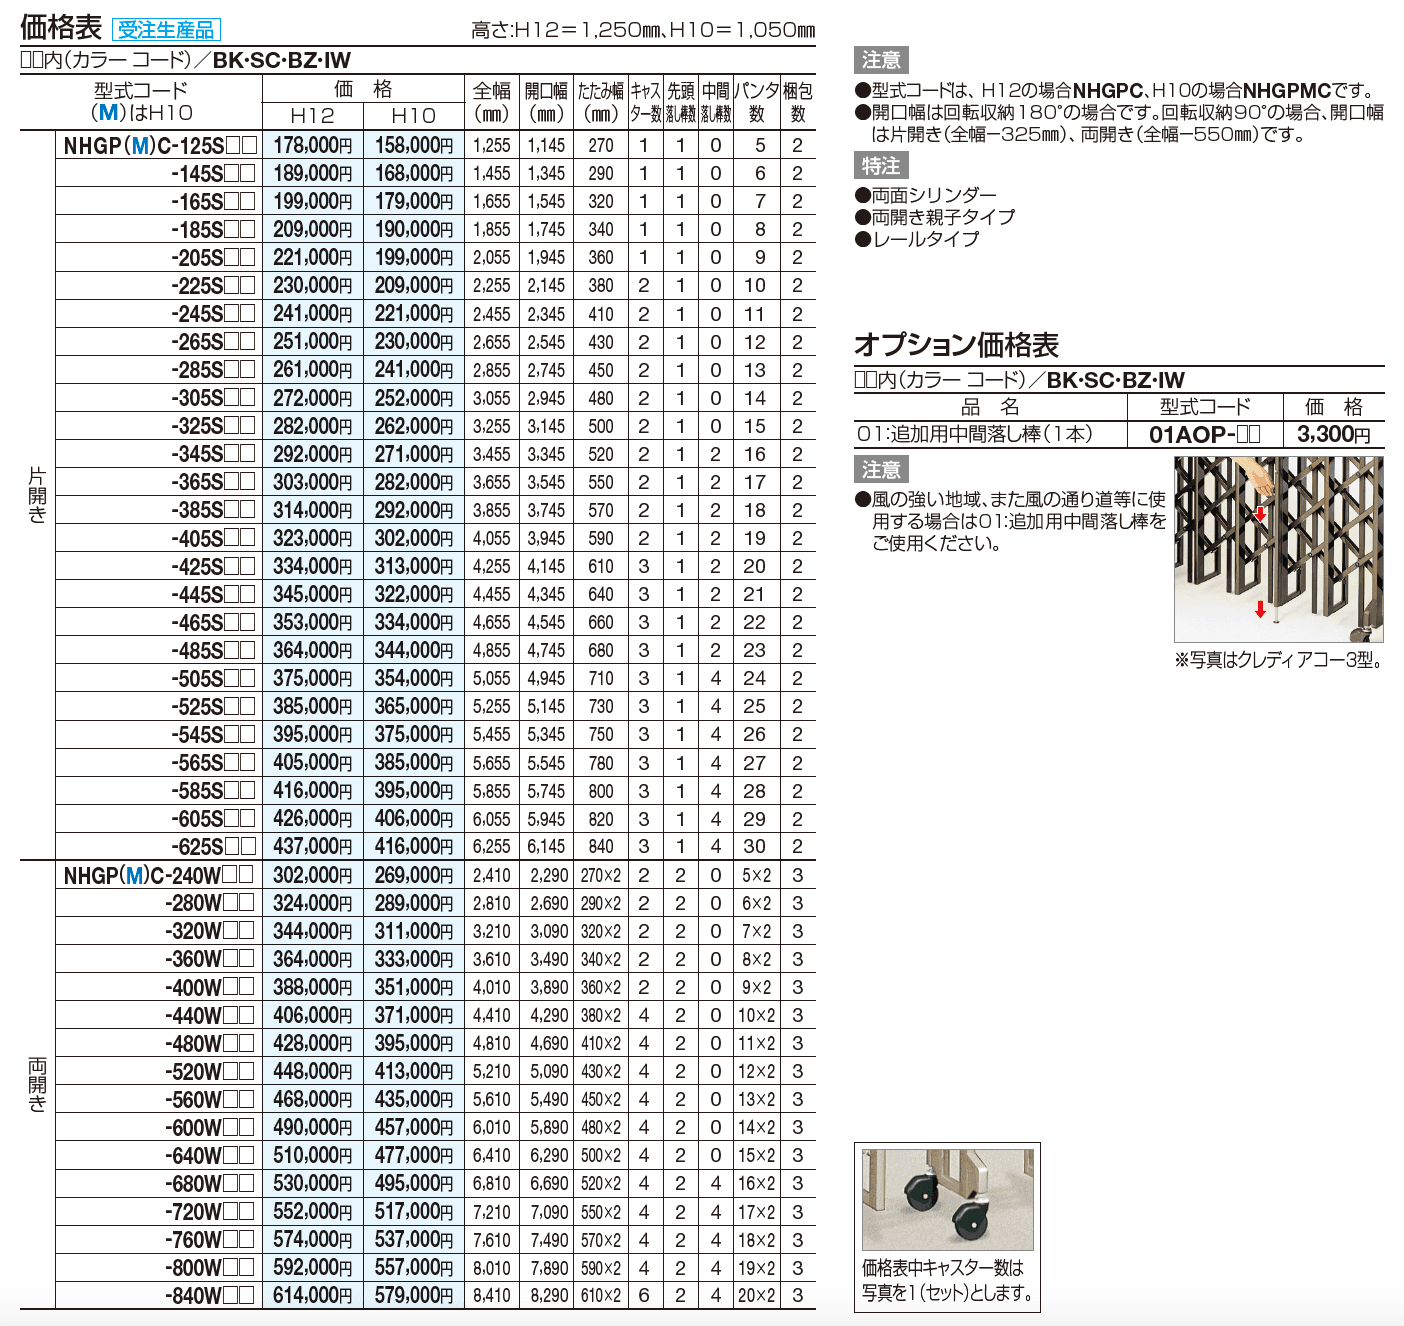Image resolution: width=1404 pixels, height=1326 pixels.
Task: Switch to the H12 price column header
Action: point(310,114)
